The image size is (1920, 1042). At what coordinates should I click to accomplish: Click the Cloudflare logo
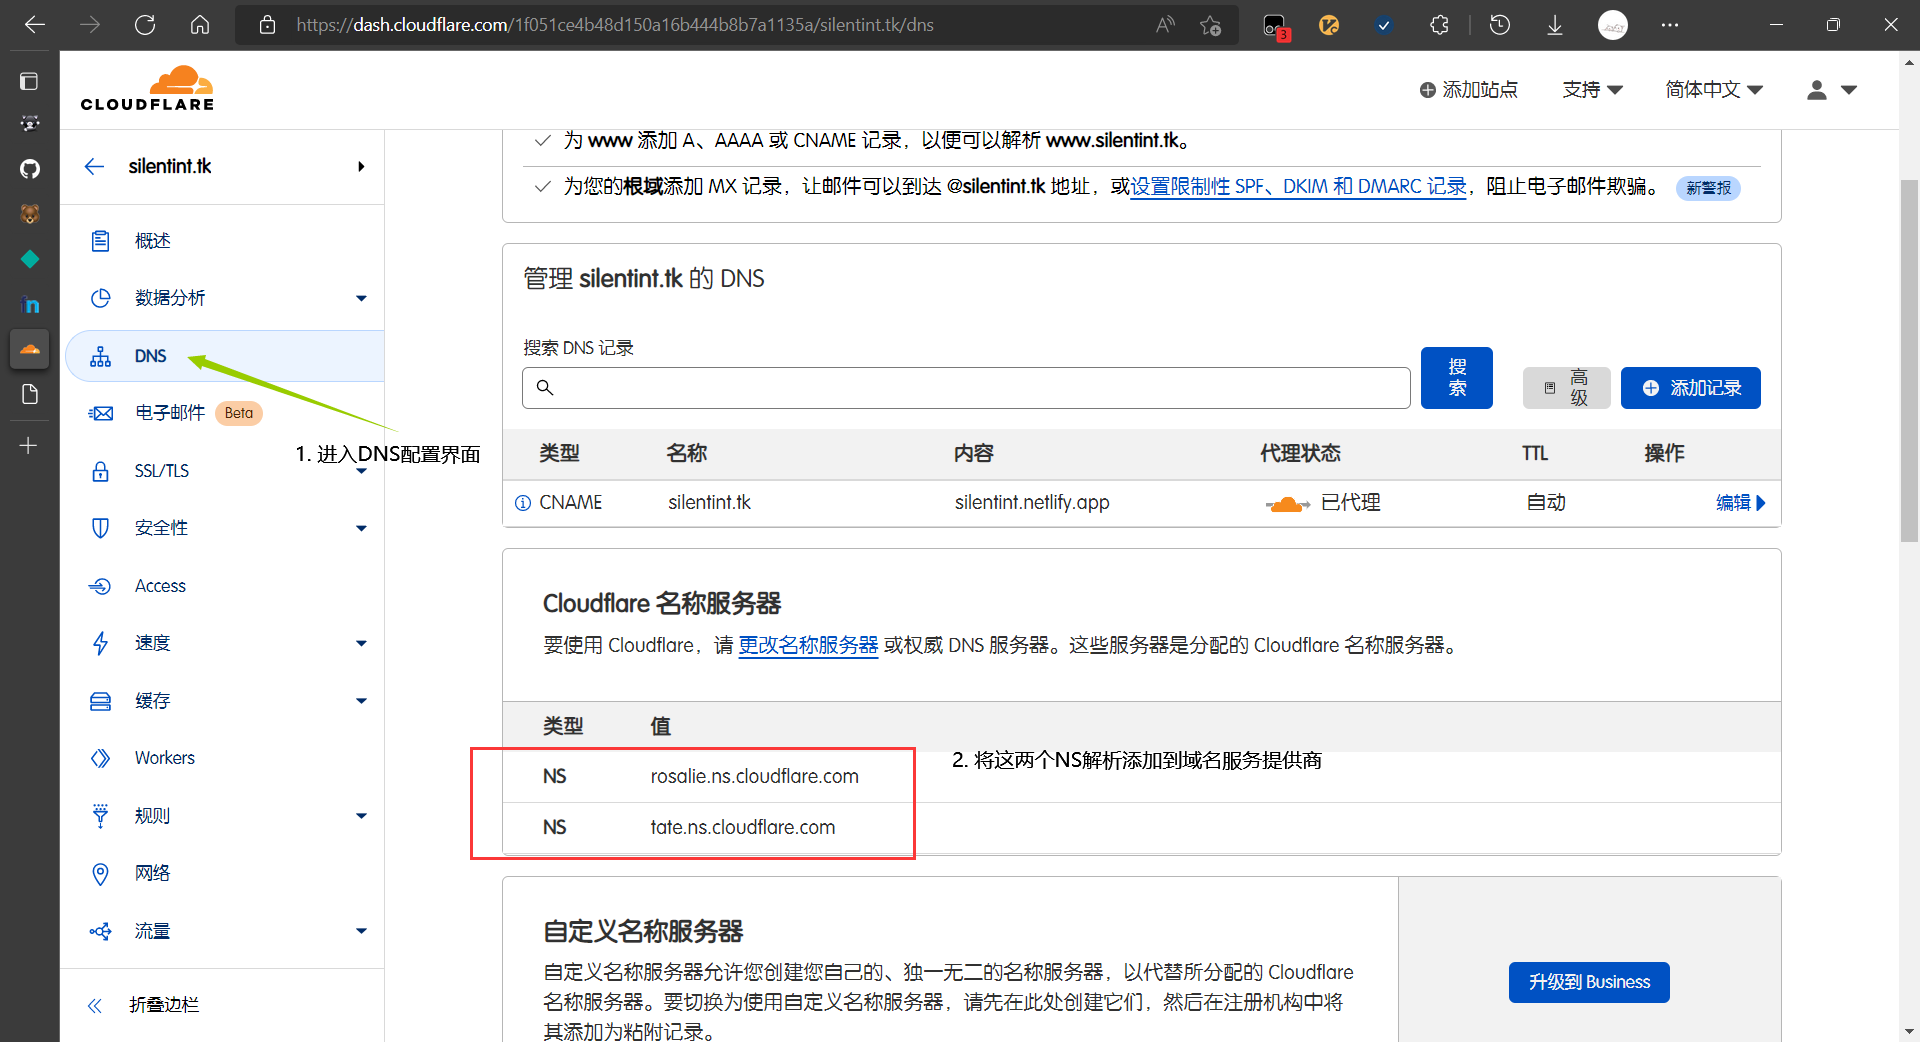(x=147, y=88)
